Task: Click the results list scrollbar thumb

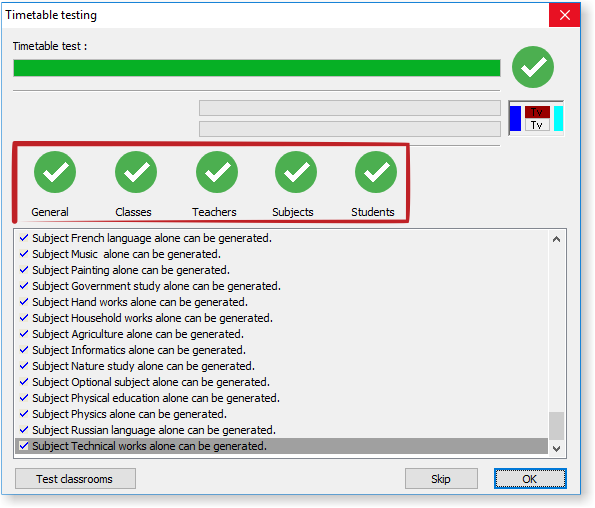Action: click(x=556, y=426)
